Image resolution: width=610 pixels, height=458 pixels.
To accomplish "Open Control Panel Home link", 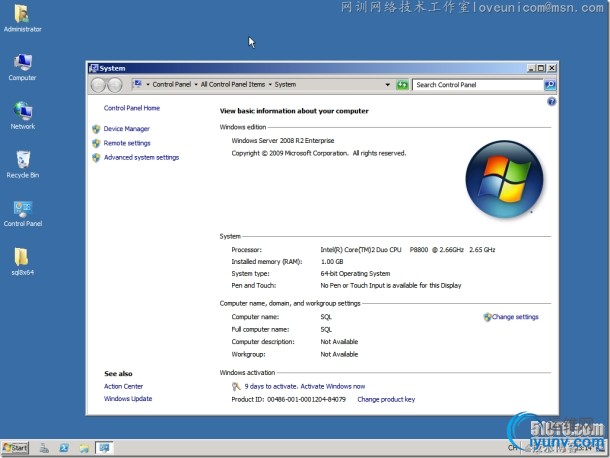I will pos(132,108).
